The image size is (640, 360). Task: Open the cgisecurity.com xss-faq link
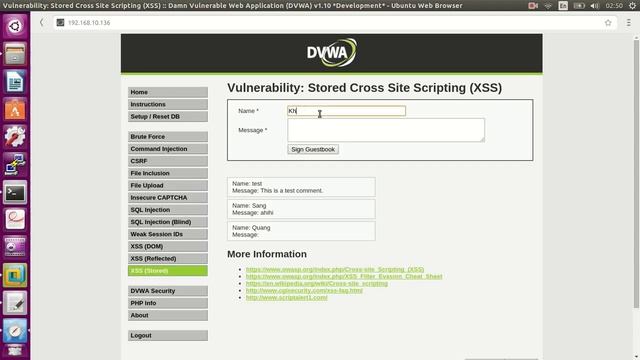[x=304, y=290]
